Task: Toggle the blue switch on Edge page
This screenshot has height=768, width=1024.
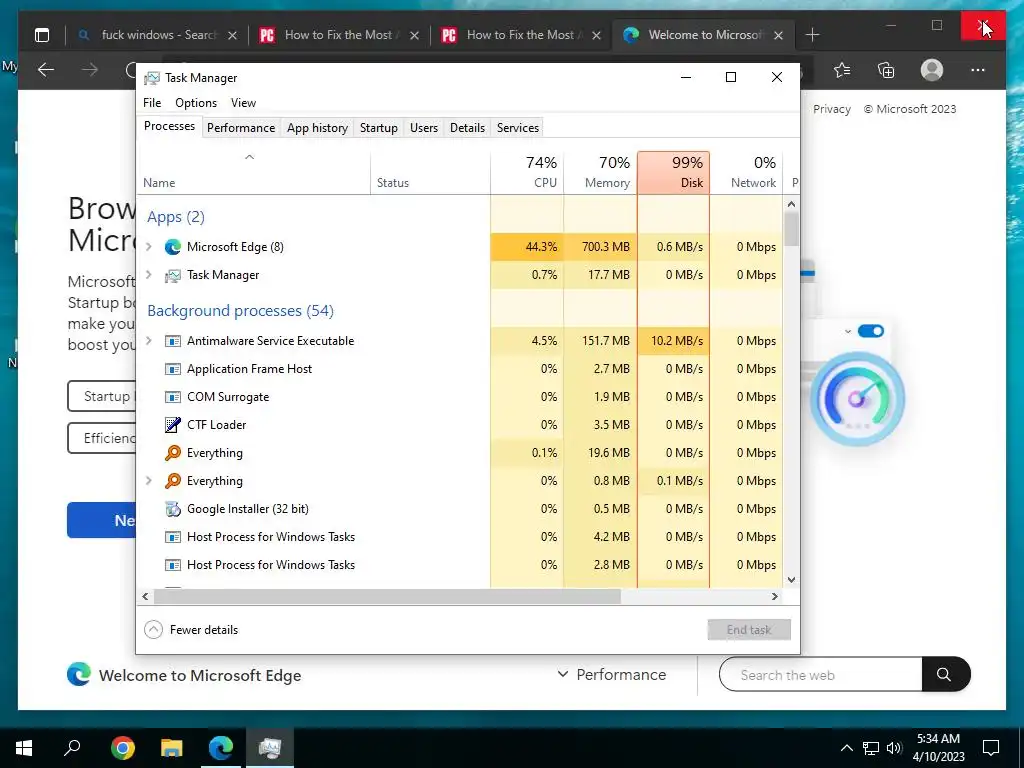Action: coord(871,331)
